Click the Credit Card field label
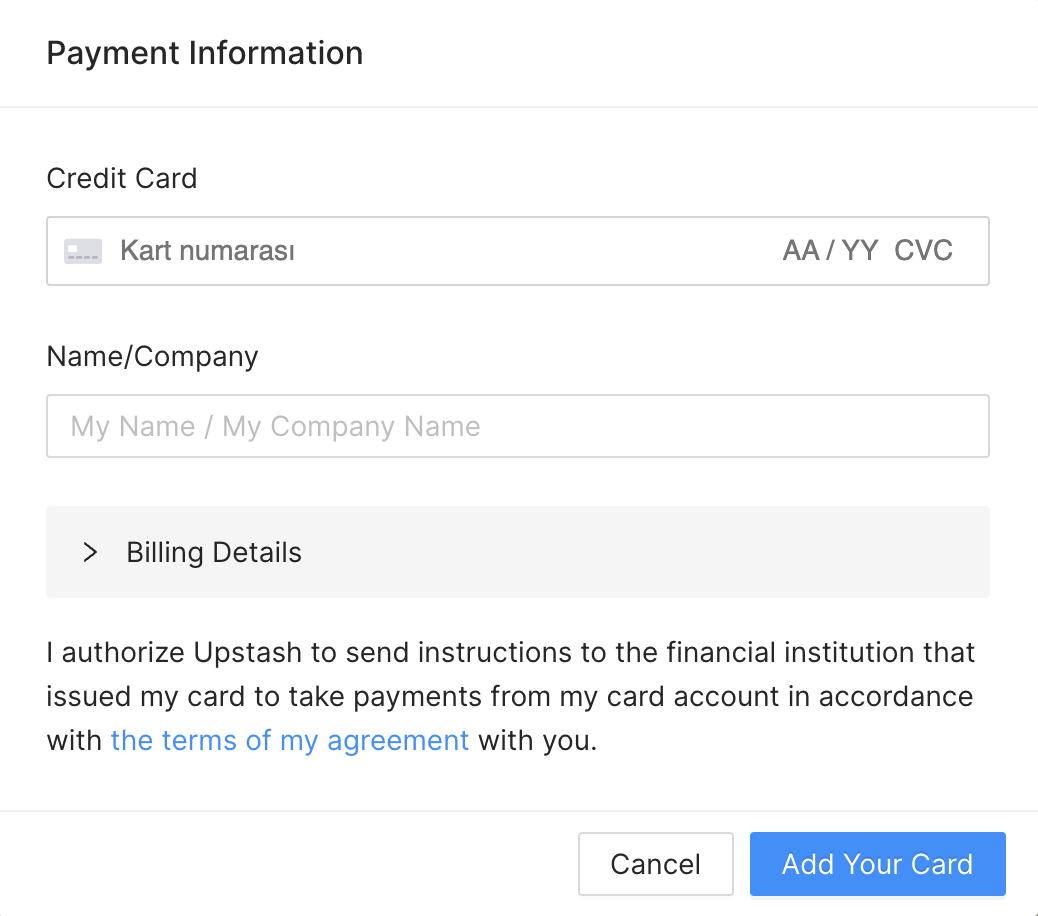The width and height of the screenshot is (1038, 916). 122,178
